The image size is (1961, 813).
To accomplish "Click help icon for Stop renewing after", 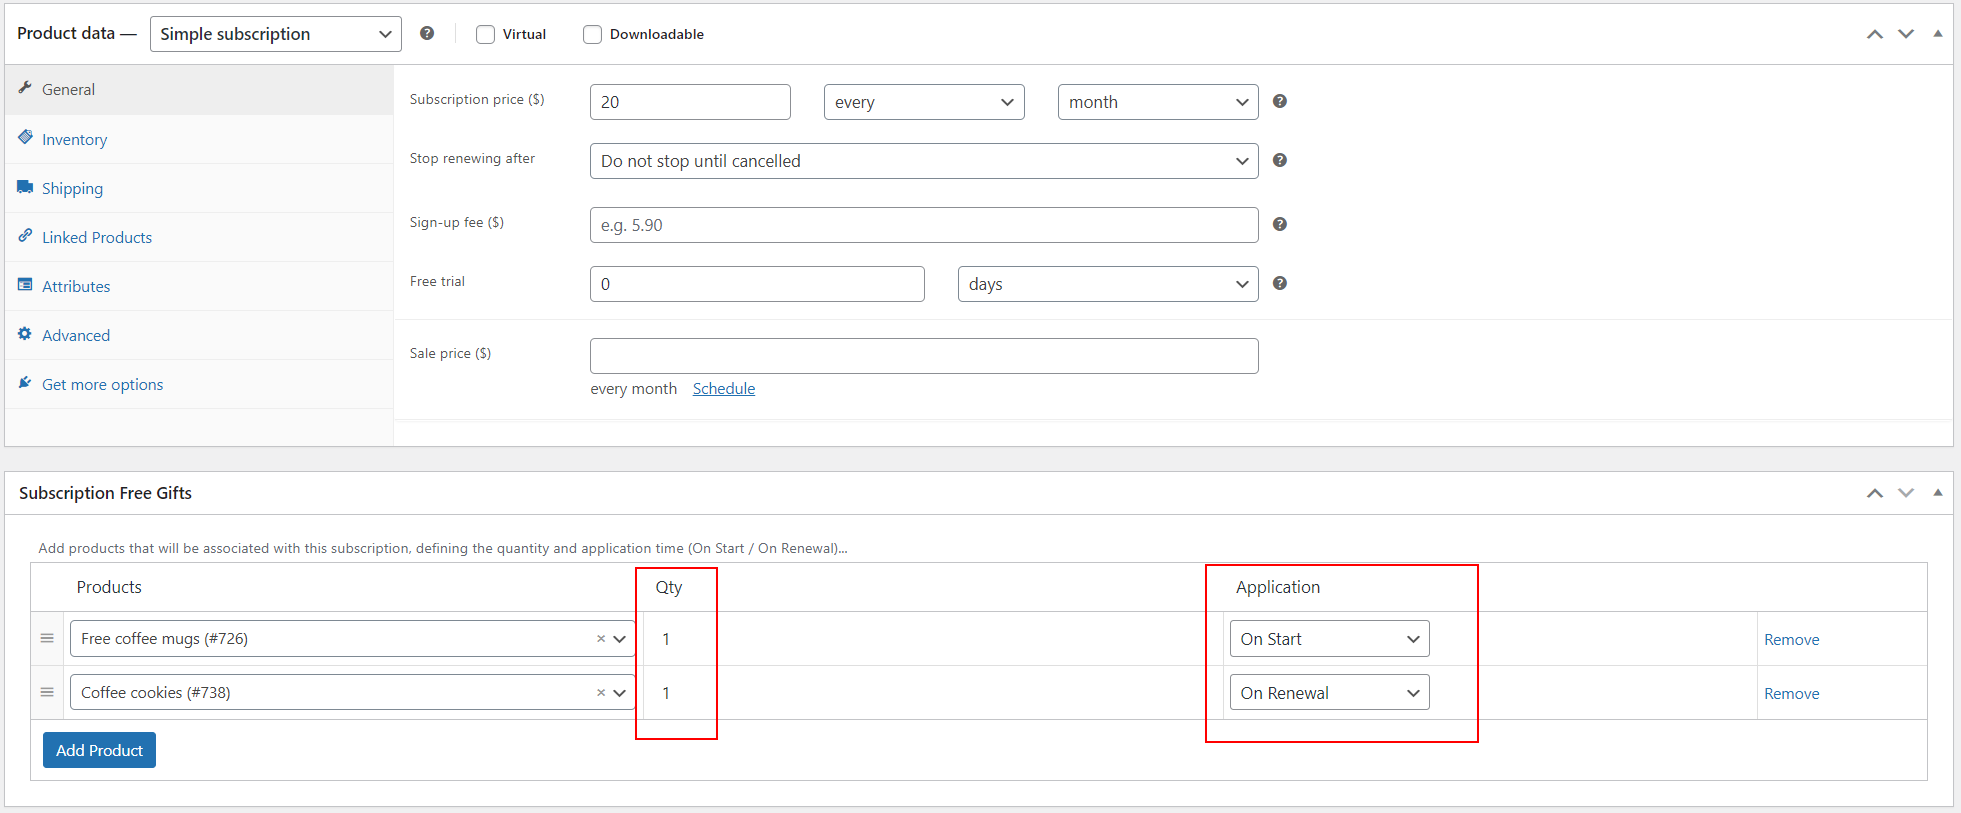I will click(1279, 160).
